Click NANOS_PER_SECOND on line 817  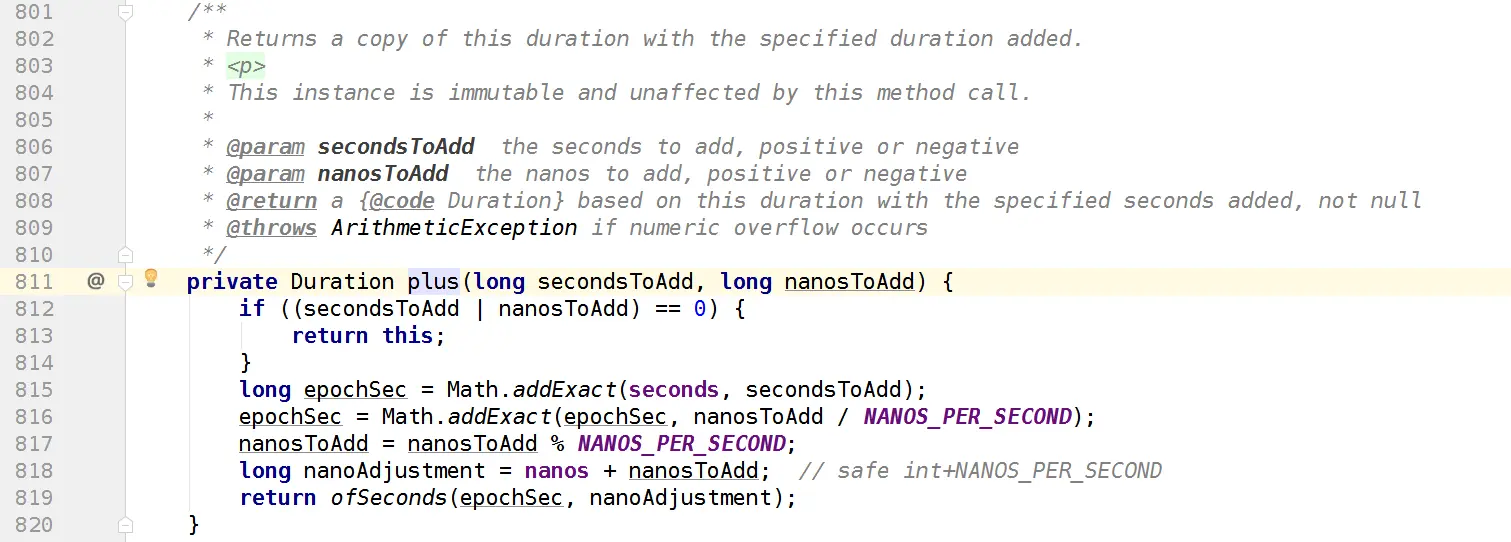pyautogui.click(x=681, y=444)
